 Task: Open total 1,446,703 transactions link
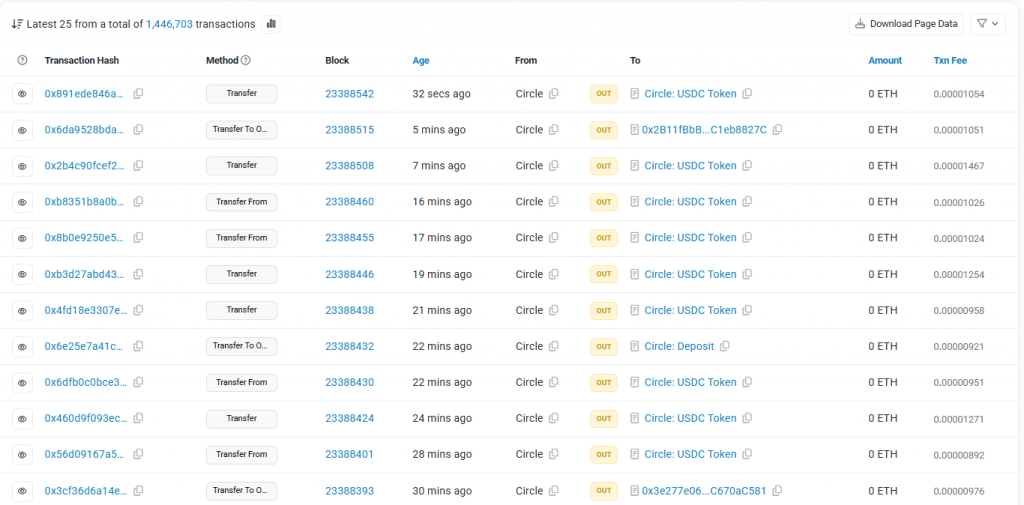coord(169,24)
